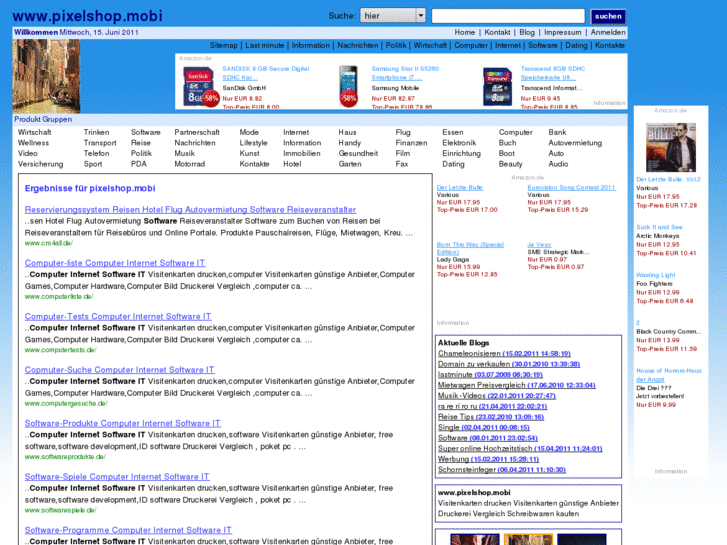Image resolution: width=727 pixels, height=545 pixels.
Task: Open Software-Produkte Computer Internet Software IT result
Action: tap(122, 423)
